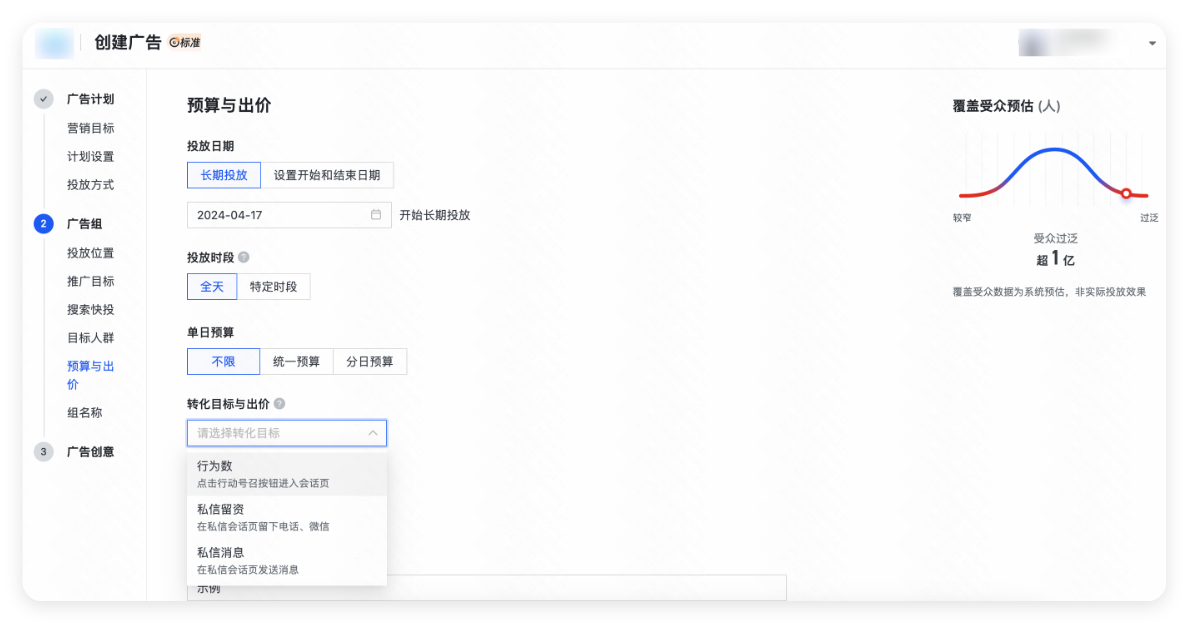Go to 目标人群 in sidebar
This screenshot has height=623, width=1188.
tap(90, 338)
